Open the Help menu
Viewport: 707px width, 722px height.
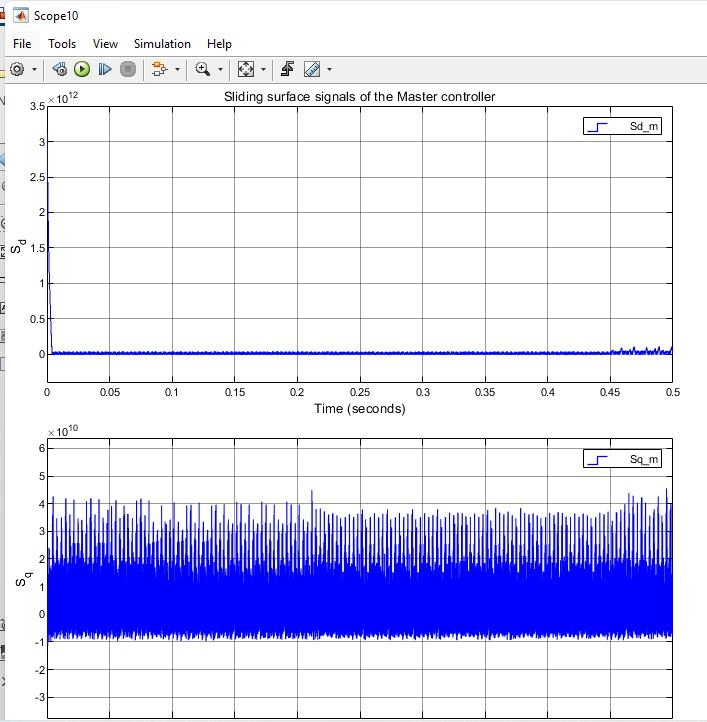pyautogui.click(x=219, y=44)
